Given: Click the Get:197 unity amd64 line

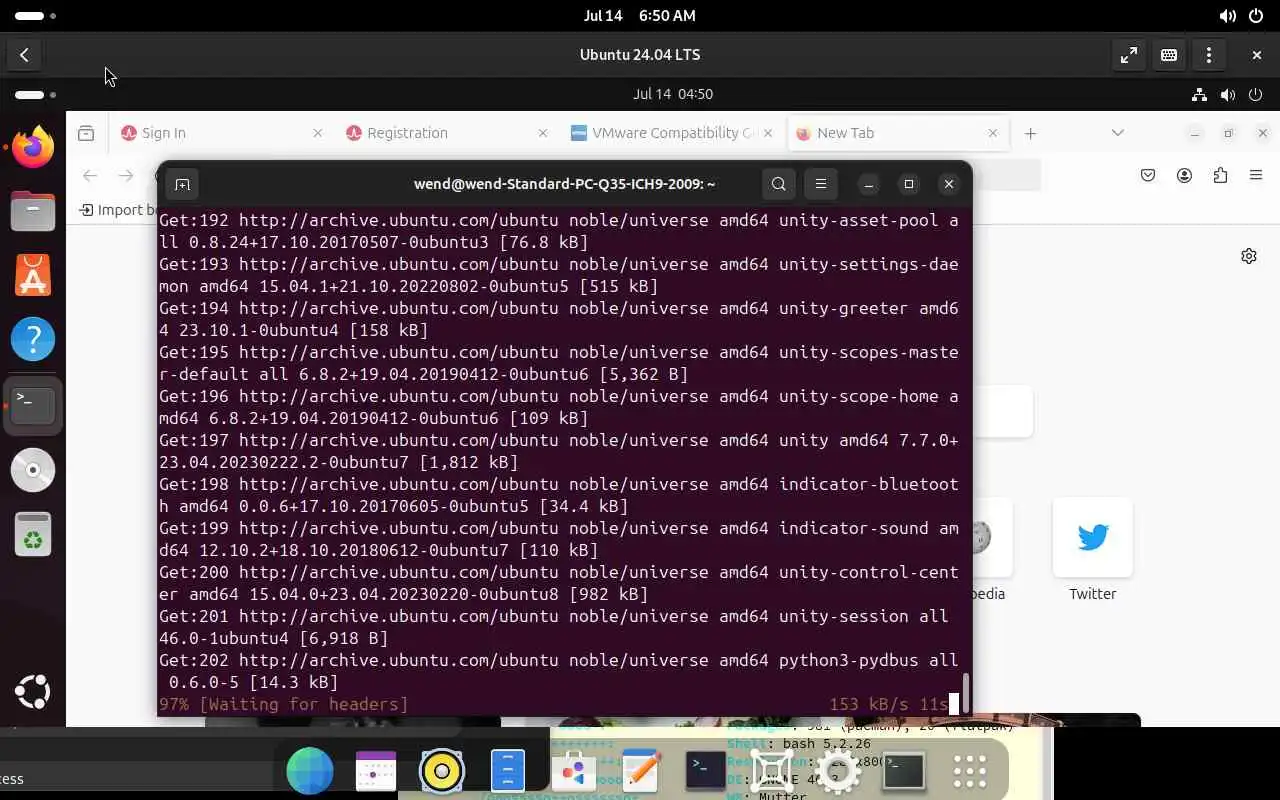Looking at the screenshot, I should pyautogui.click(x=559, y=451).
